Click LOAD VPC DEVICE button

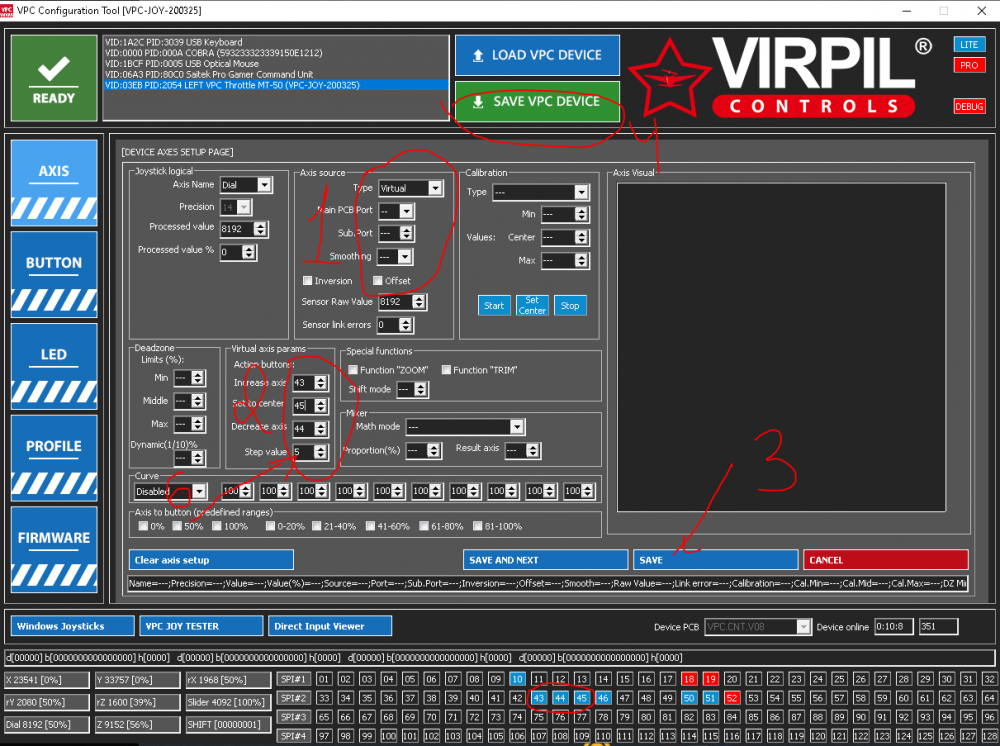click(537, 55)
